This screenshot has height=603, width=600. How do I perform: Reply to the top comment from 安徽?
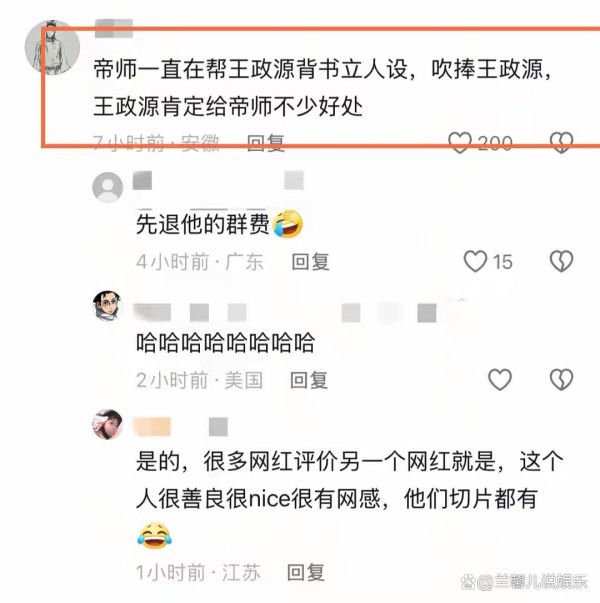(266, 143)
